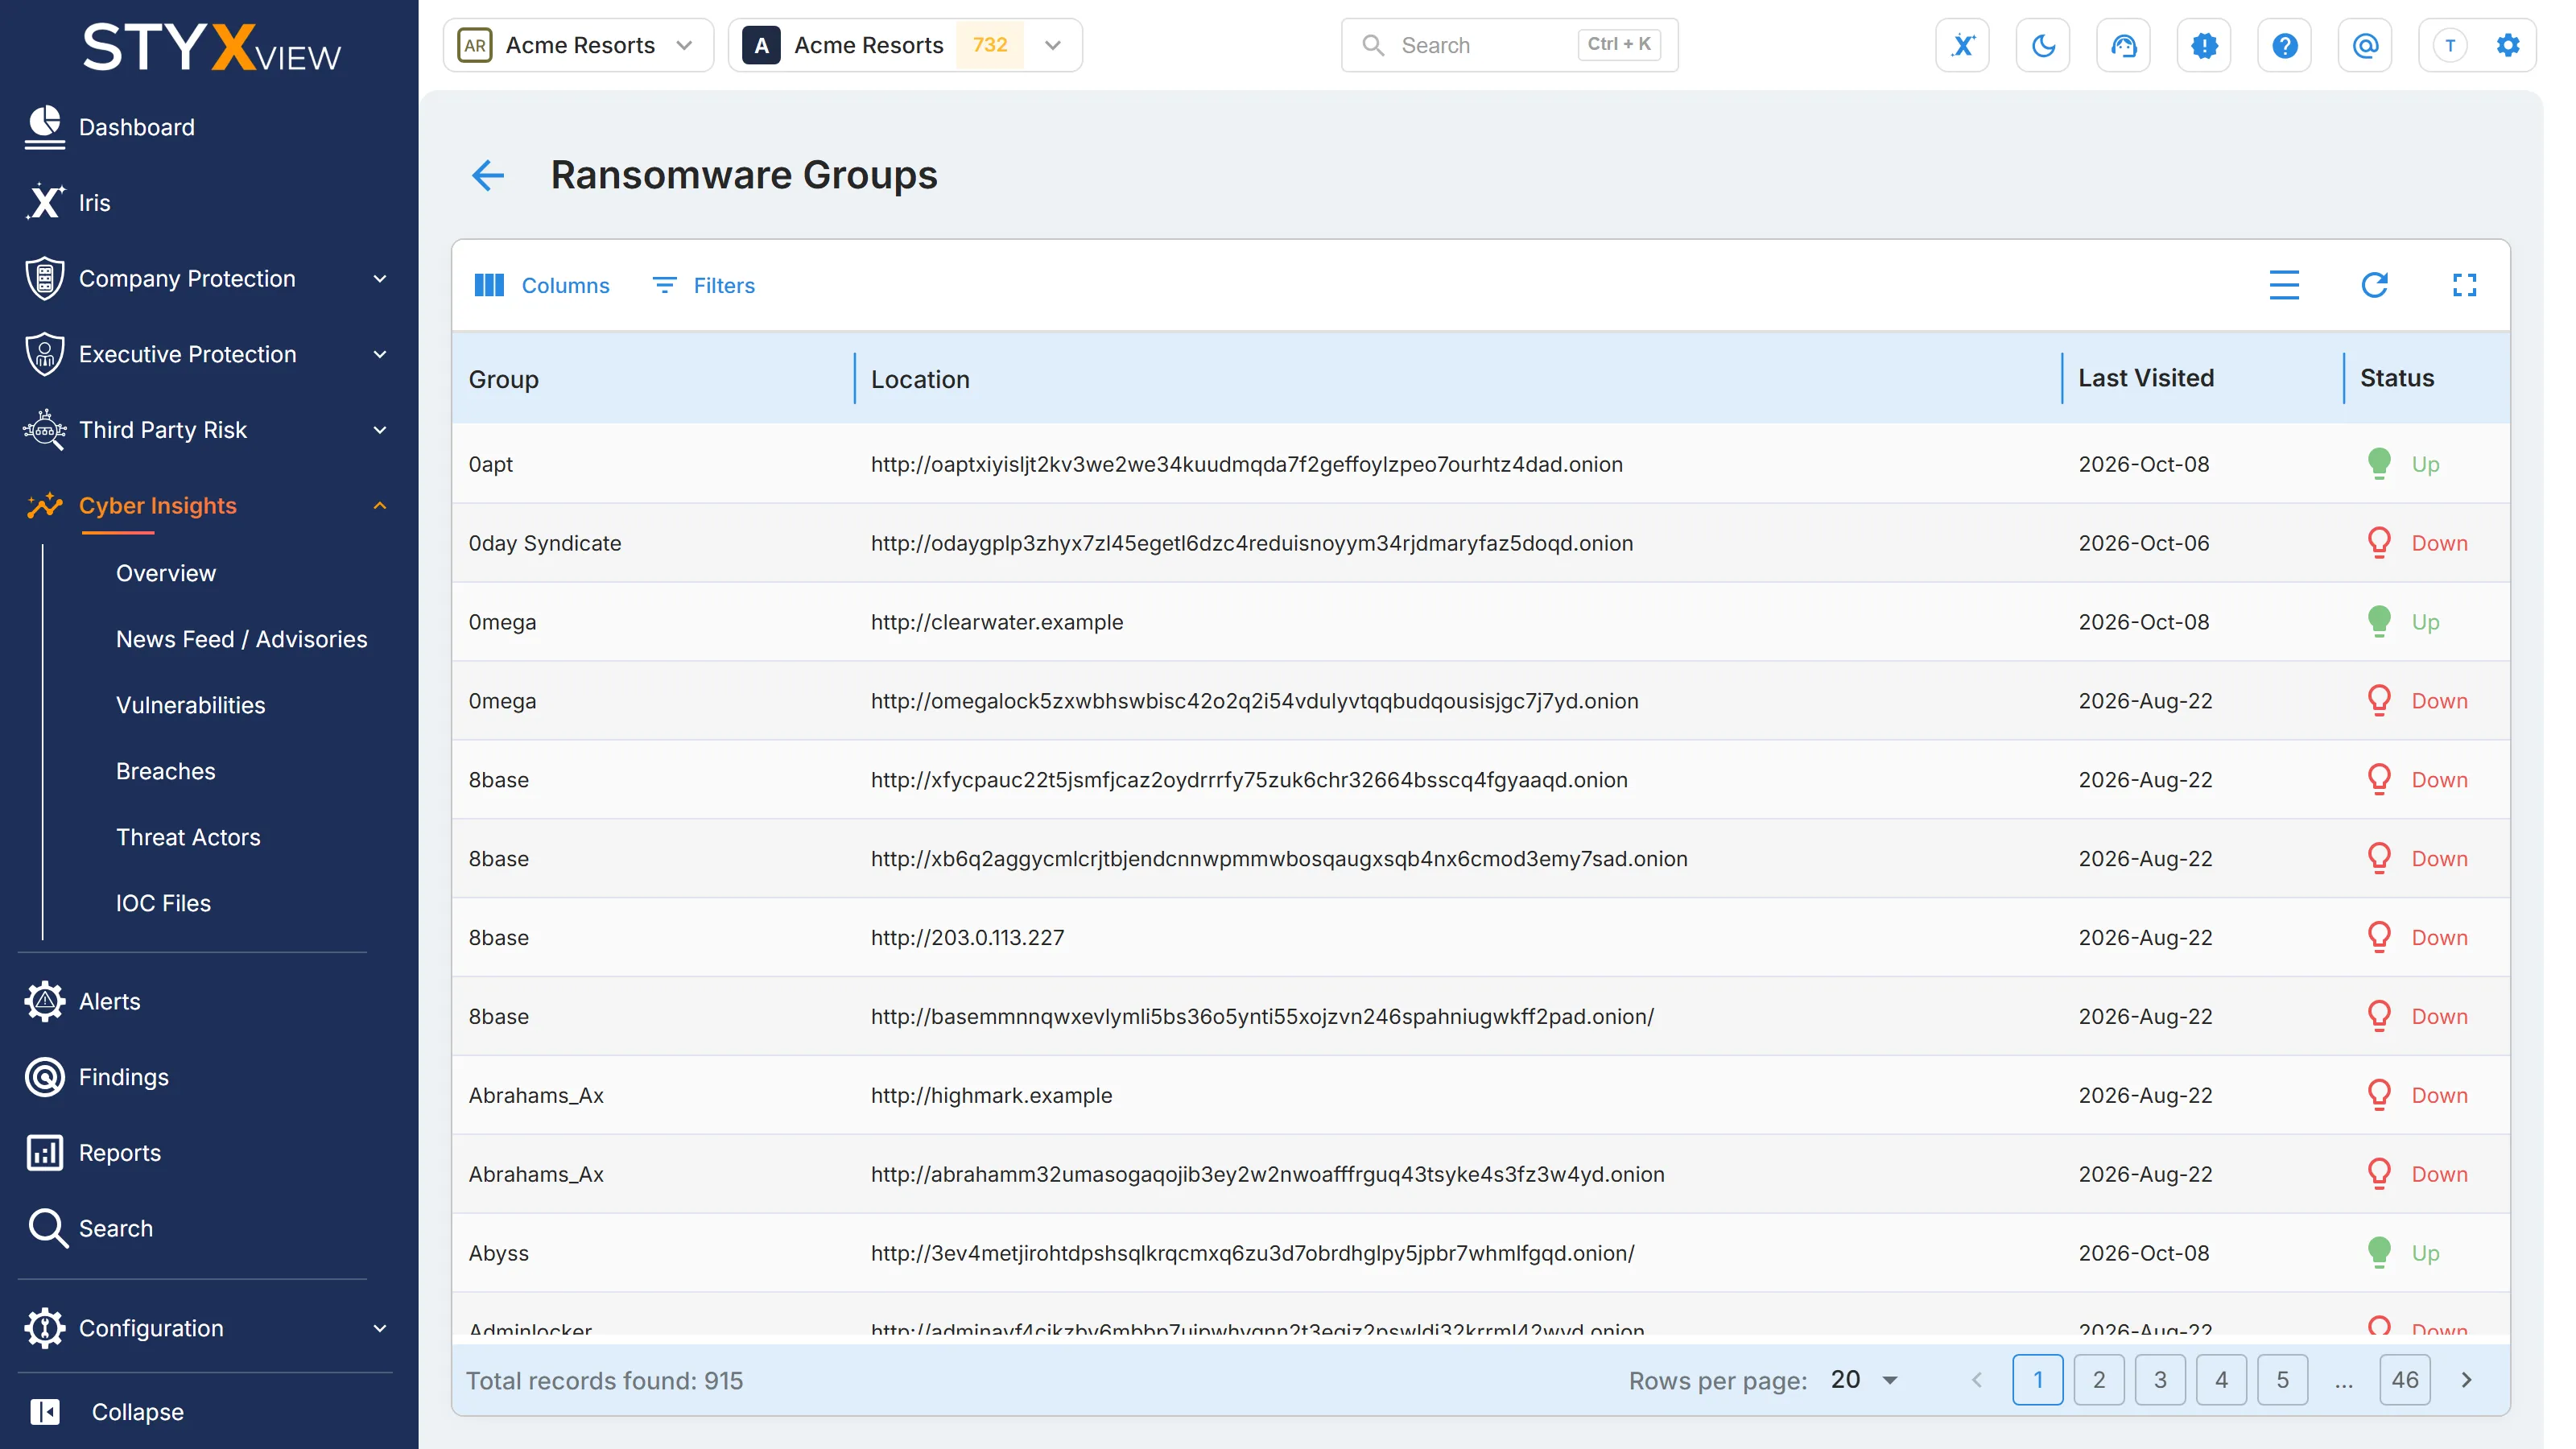Click the back arrow beside Ransomware Groups
2576x1449 pixels.
click(x=488, y=175)
